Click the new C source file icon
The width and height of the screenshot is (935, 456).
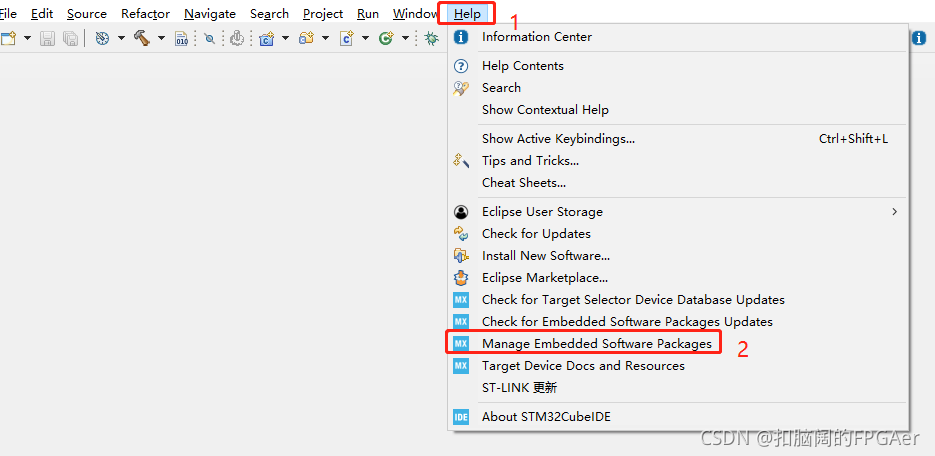(346, 39)
